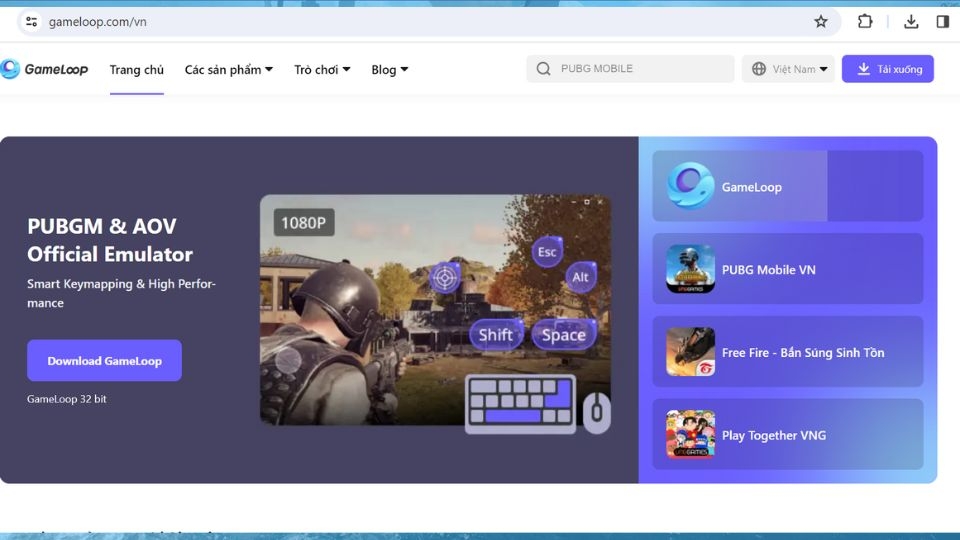Open the GameLoop card in sidebar
Viewport: 960px width, 540px height.
point(787,186)
